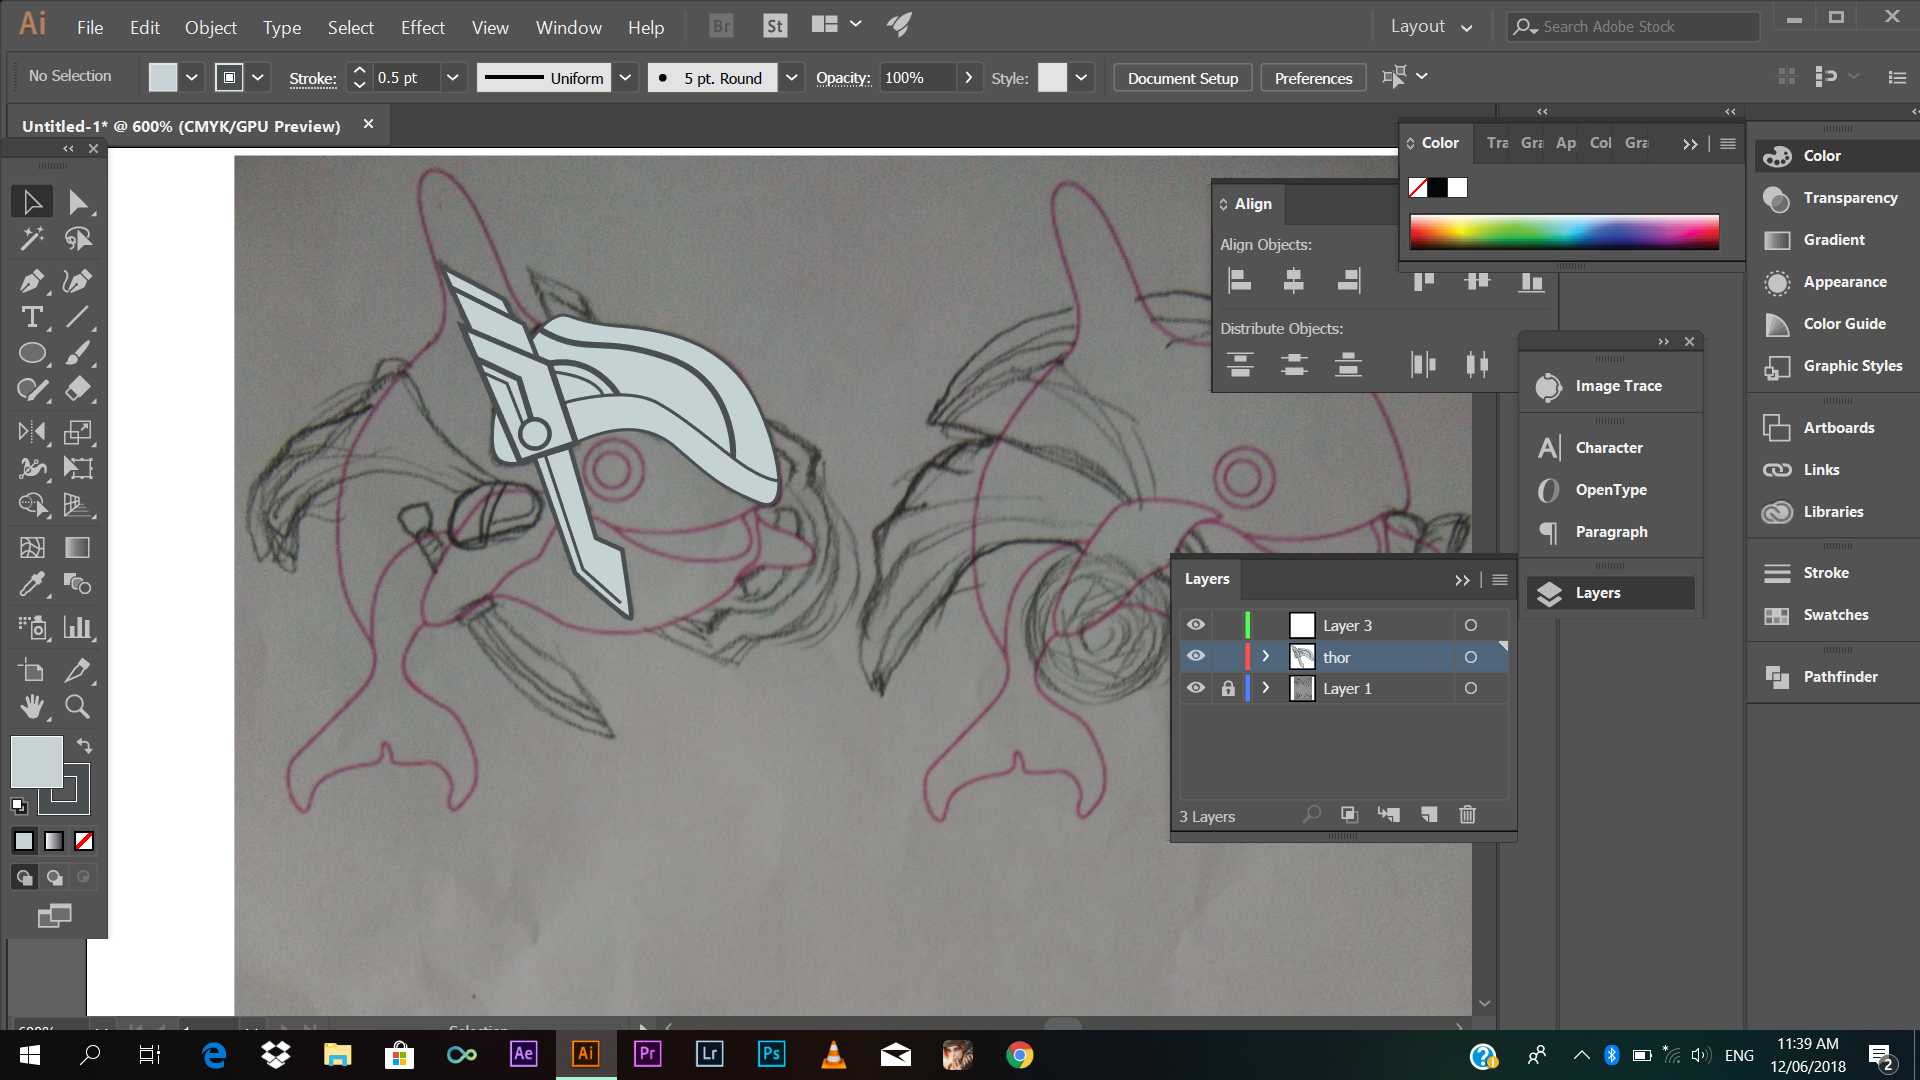Open Adobe Bridge from top bar
Viewport: 1920px width, 1080px height.
pyautogui.click(x=721, y=26)
